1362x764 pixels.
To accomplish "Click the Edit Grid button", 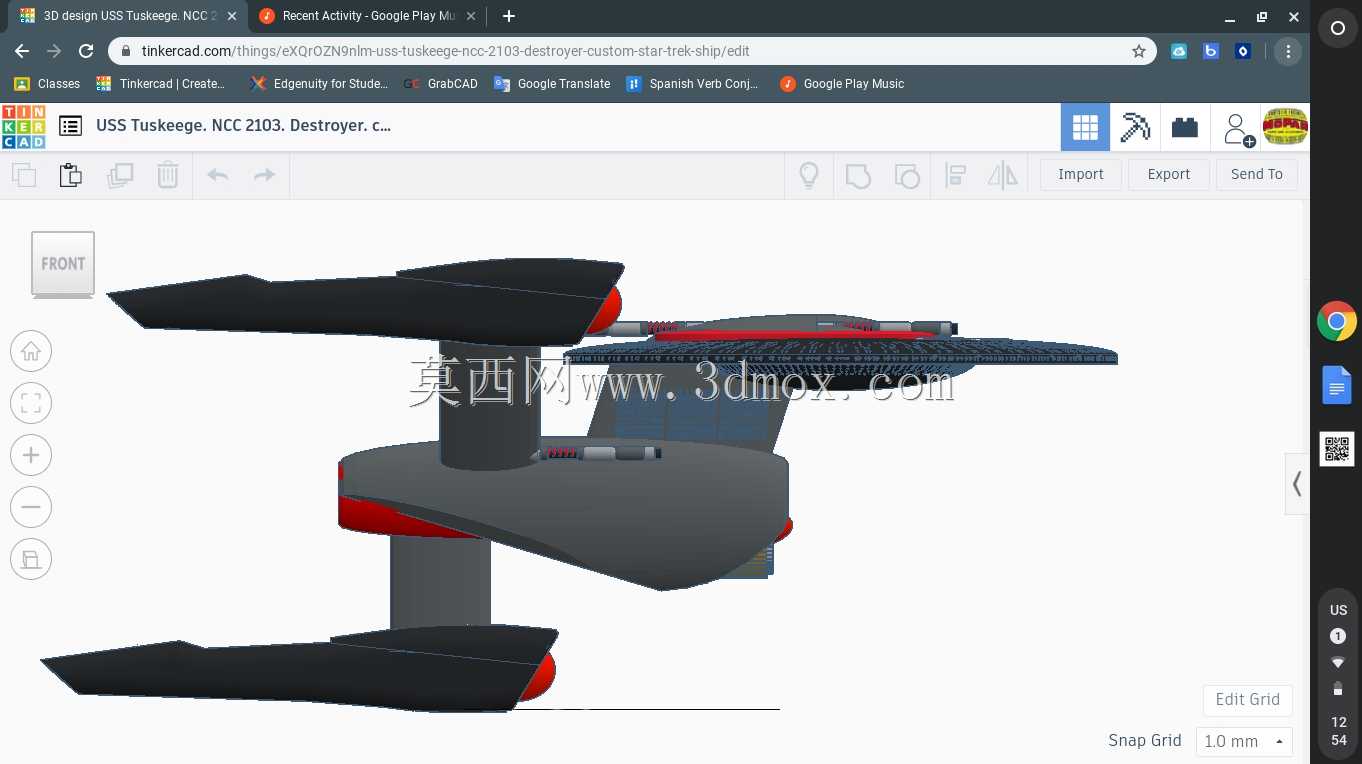I will coord(1248,700).
